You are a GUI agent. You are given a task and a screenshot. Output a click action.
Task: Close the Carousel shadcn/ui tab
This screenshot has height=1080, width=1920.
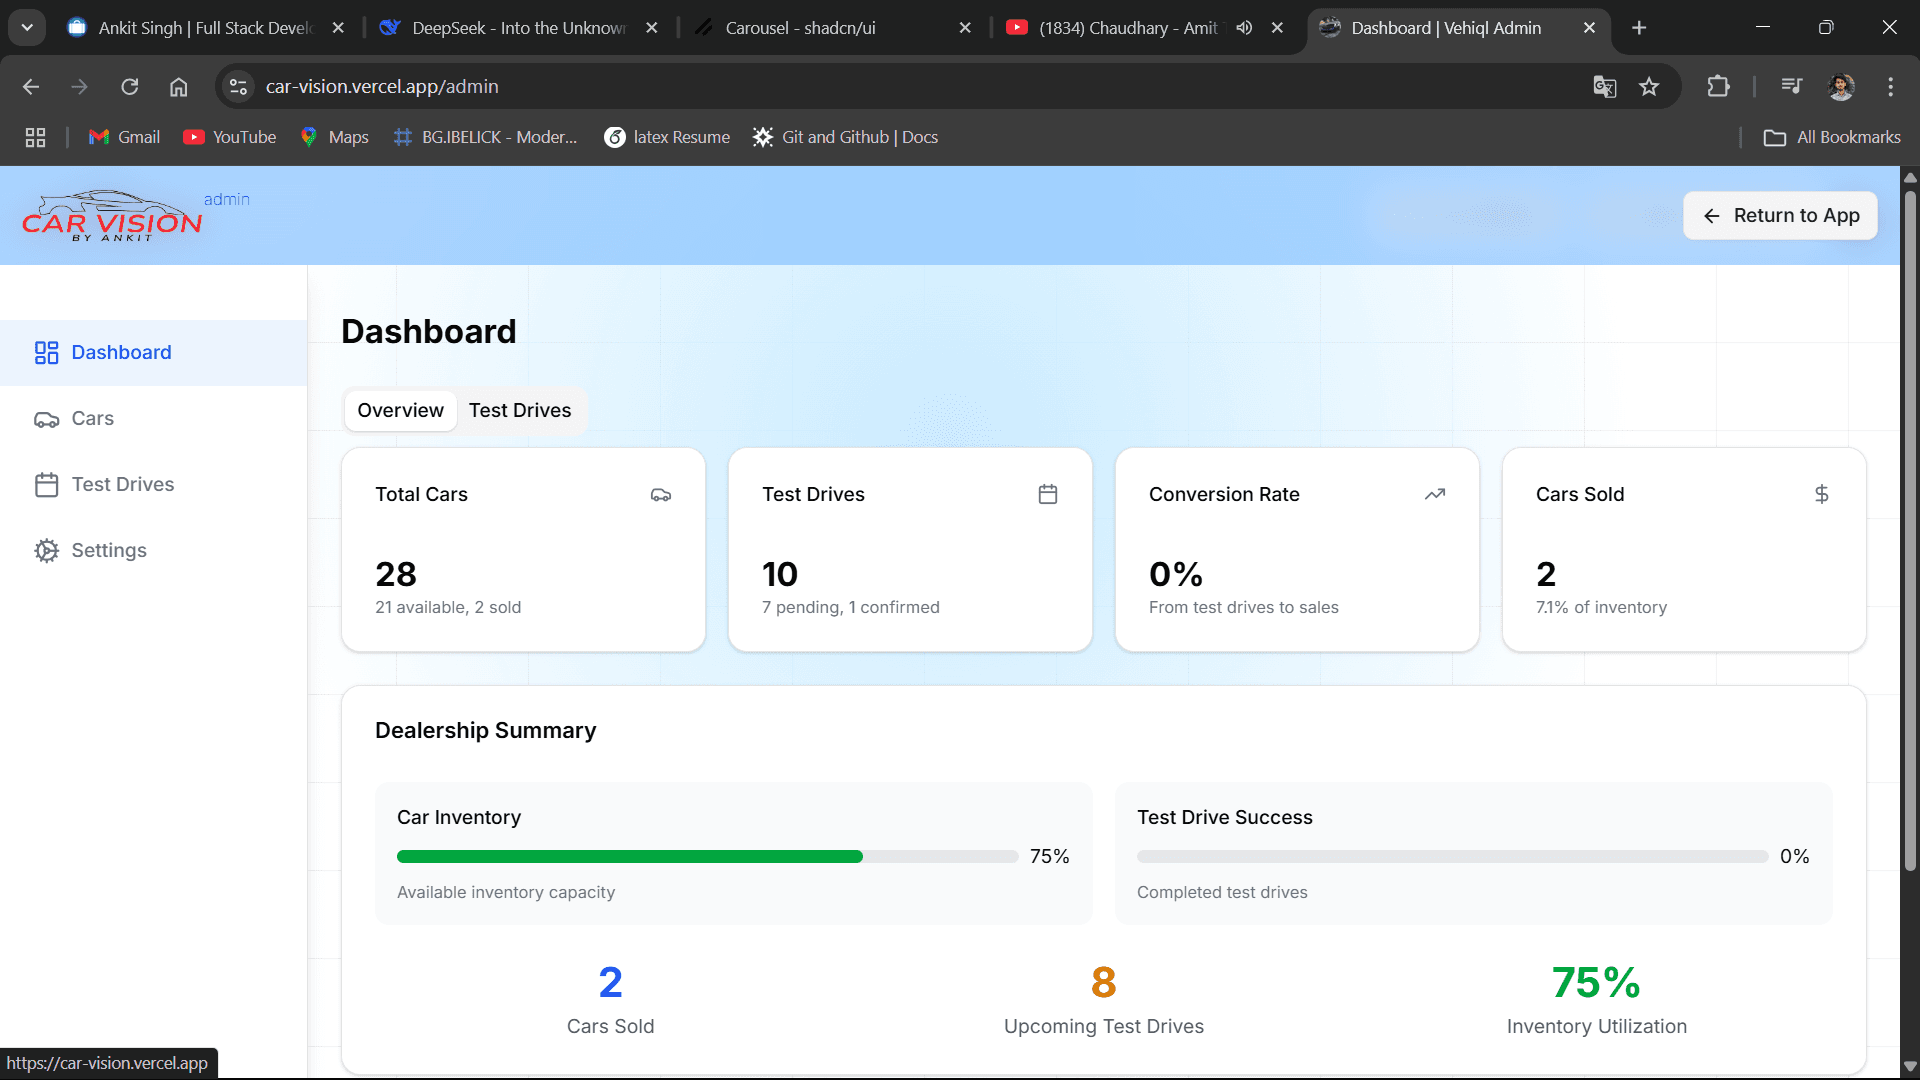[965, 28]
